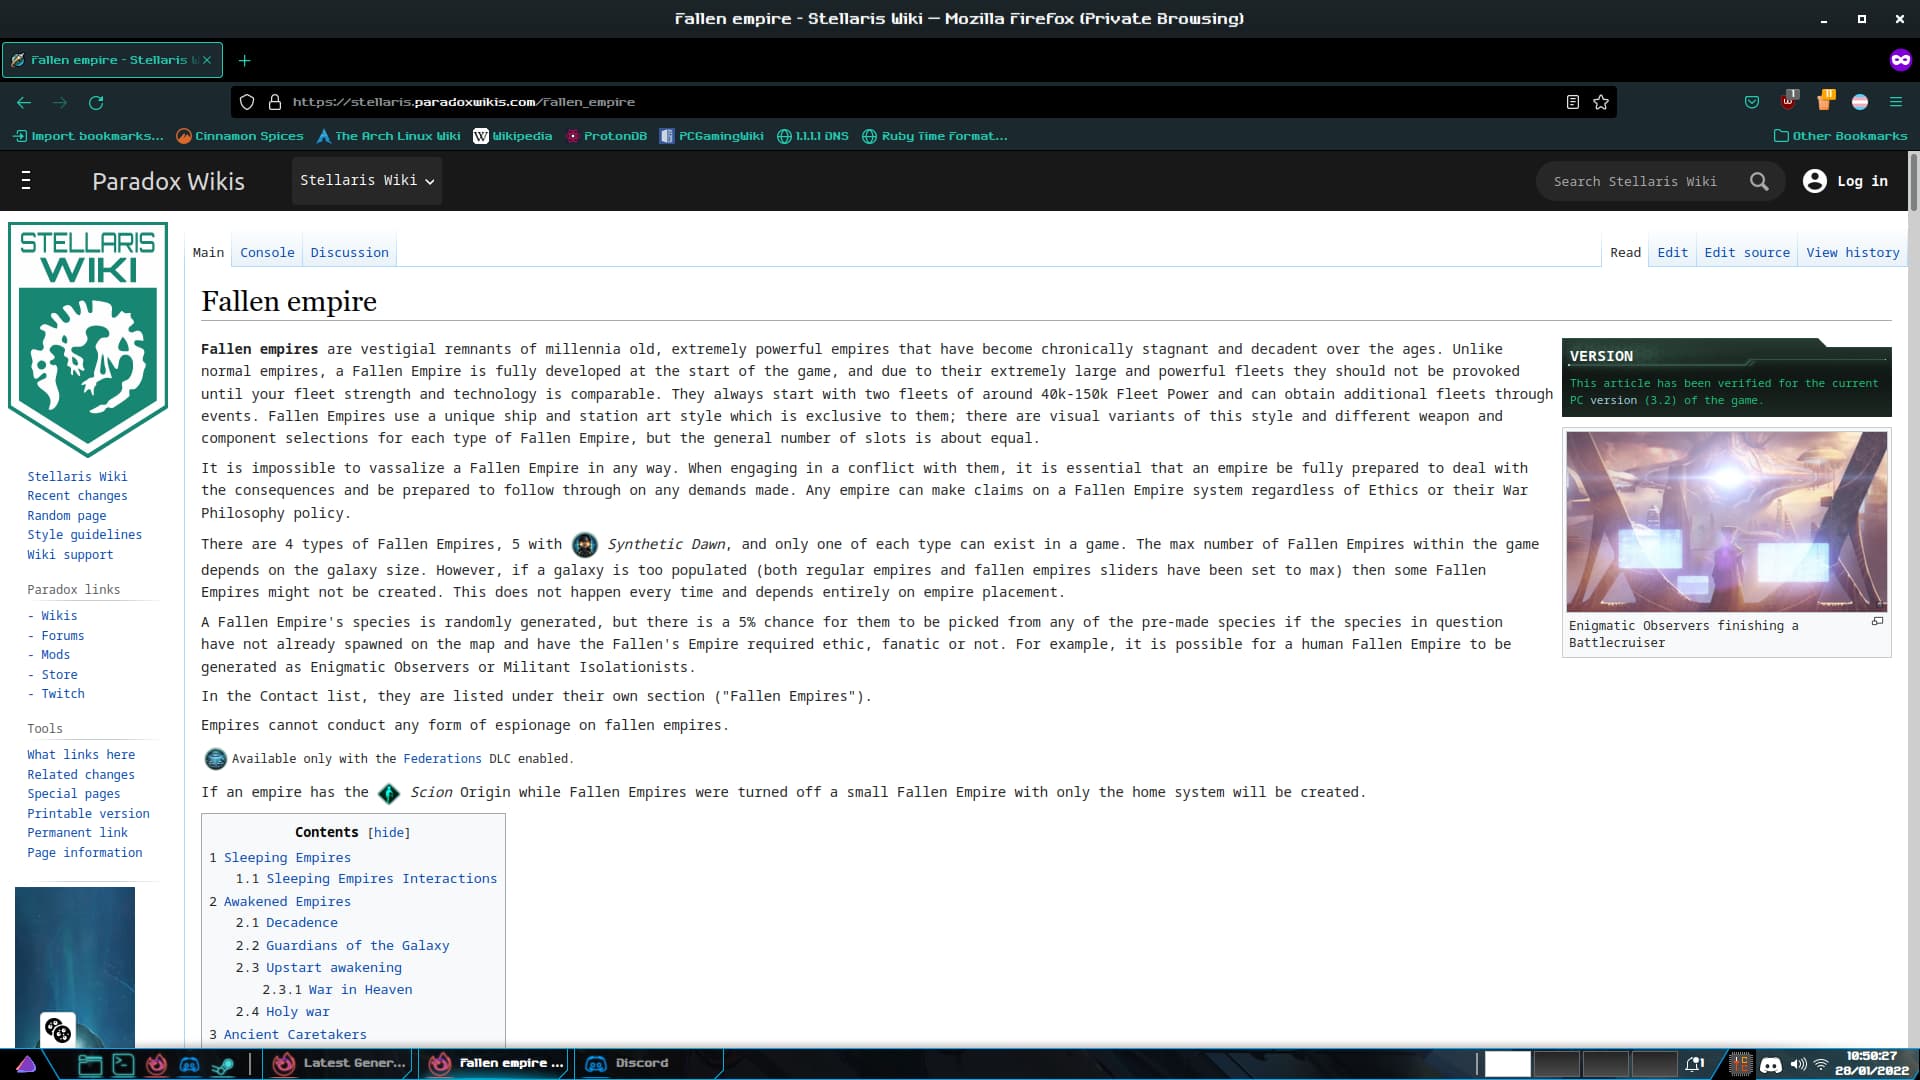Open the Stellaris Wiki dropdown

[367, 181]
